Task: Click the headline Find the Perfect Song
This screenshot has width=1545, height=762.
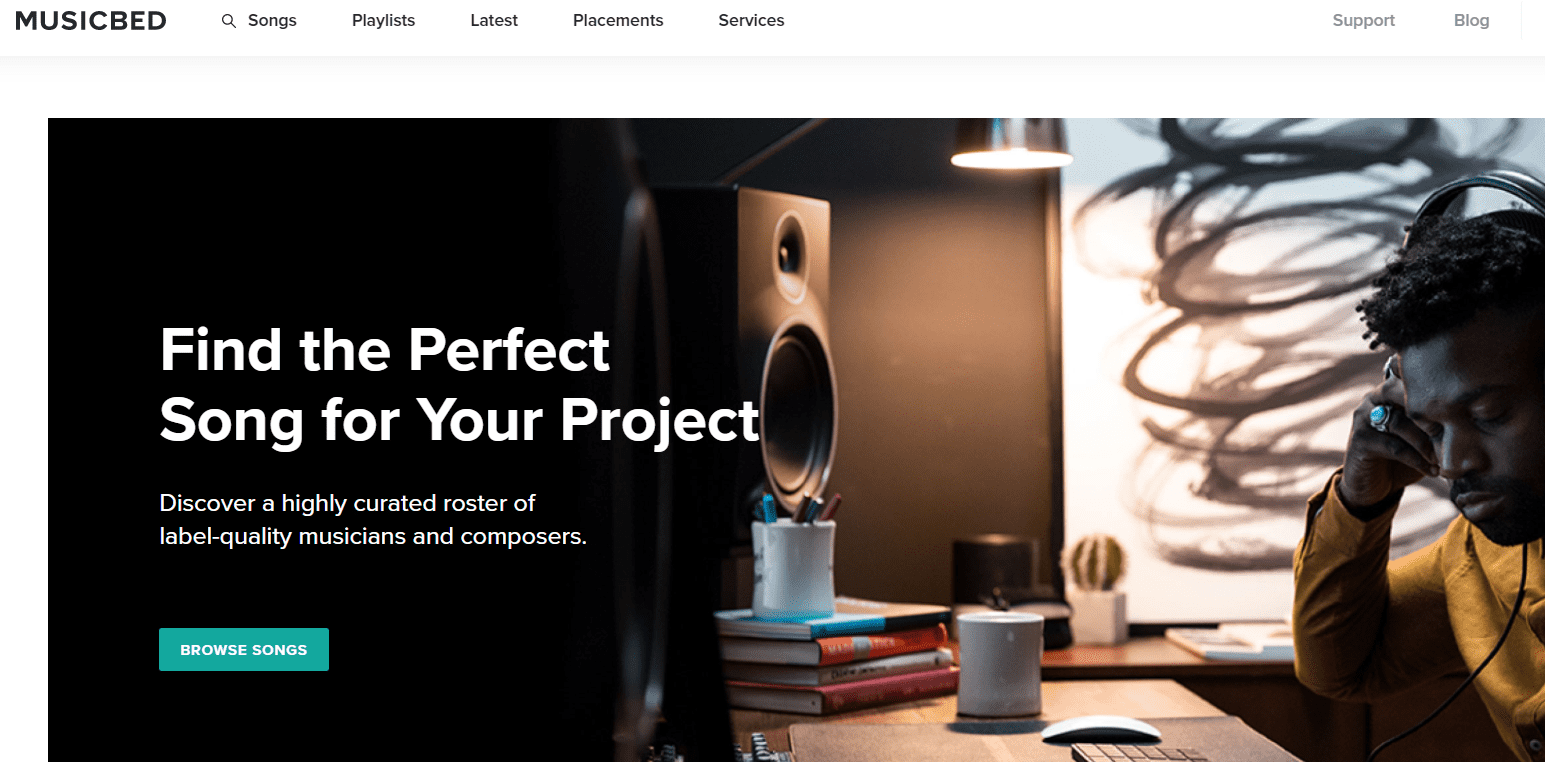Action: [459, 384]
